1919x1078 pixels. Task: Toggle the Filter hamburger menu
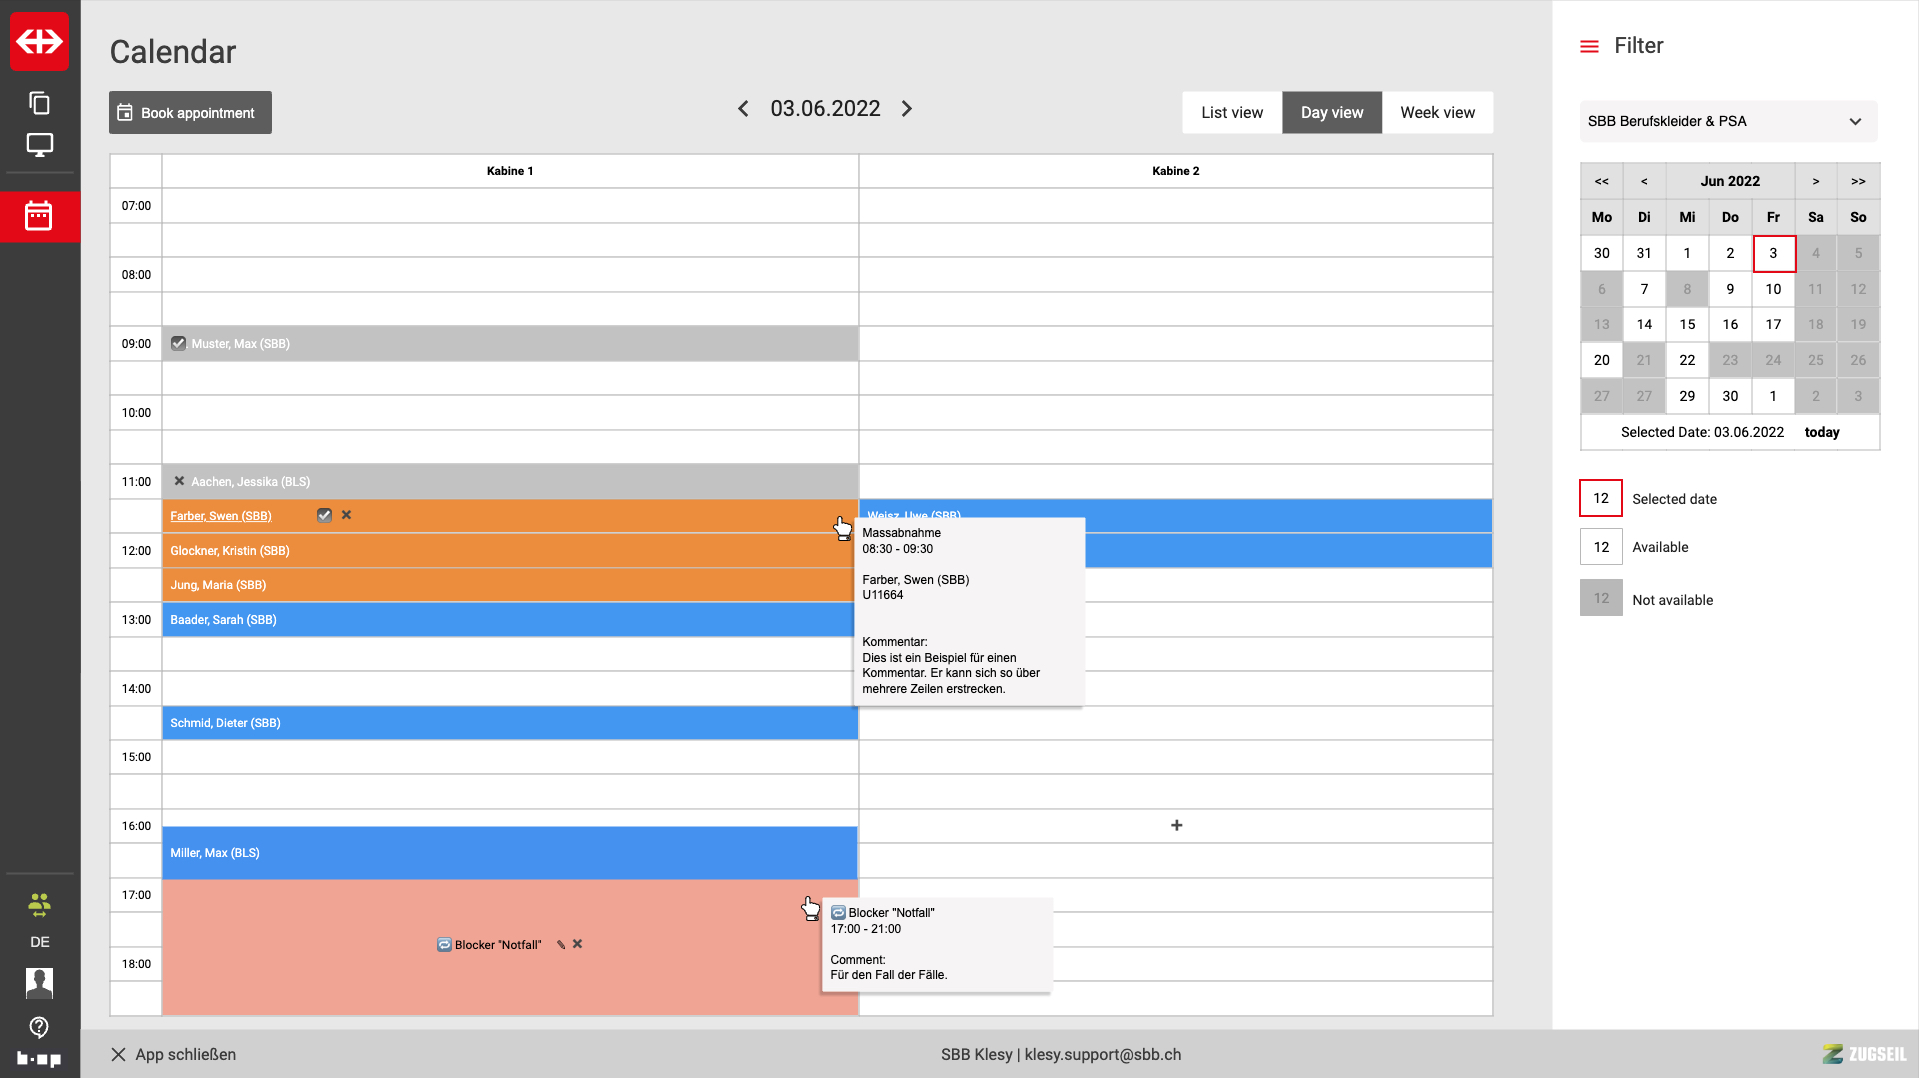tap(1589, 46)
